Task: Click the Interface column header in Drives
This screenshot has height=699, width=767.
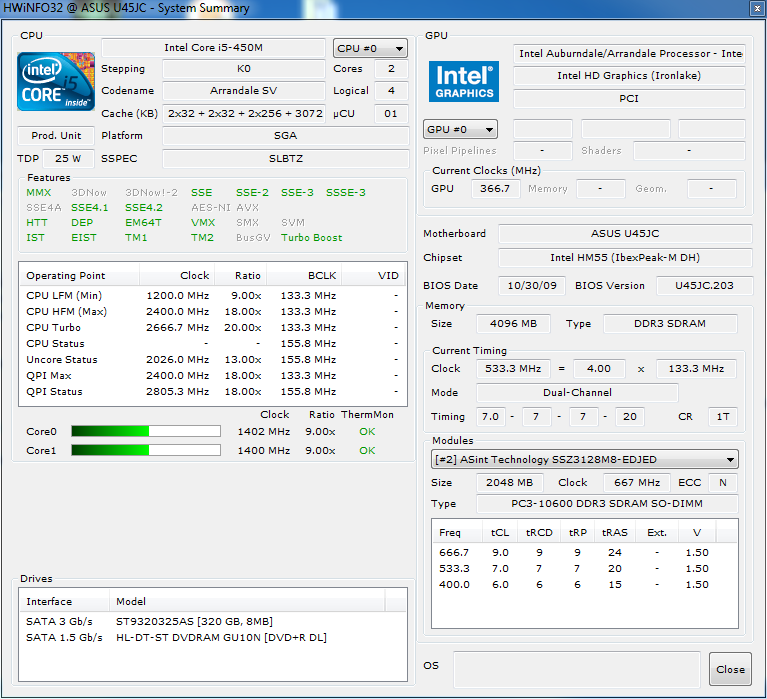Action: click(64, 601)
